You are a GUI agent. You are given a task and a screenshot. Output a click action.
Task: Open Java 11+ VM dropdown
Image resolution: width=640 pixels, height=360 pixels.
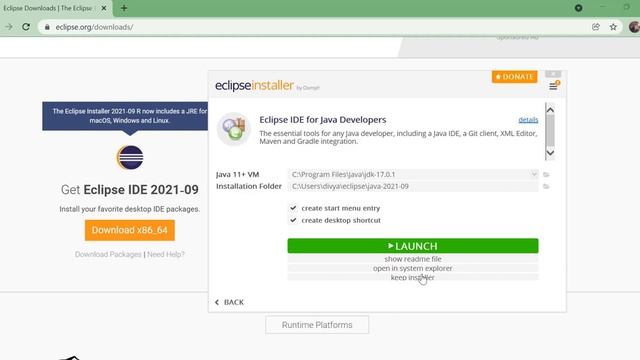pos(533,174)
